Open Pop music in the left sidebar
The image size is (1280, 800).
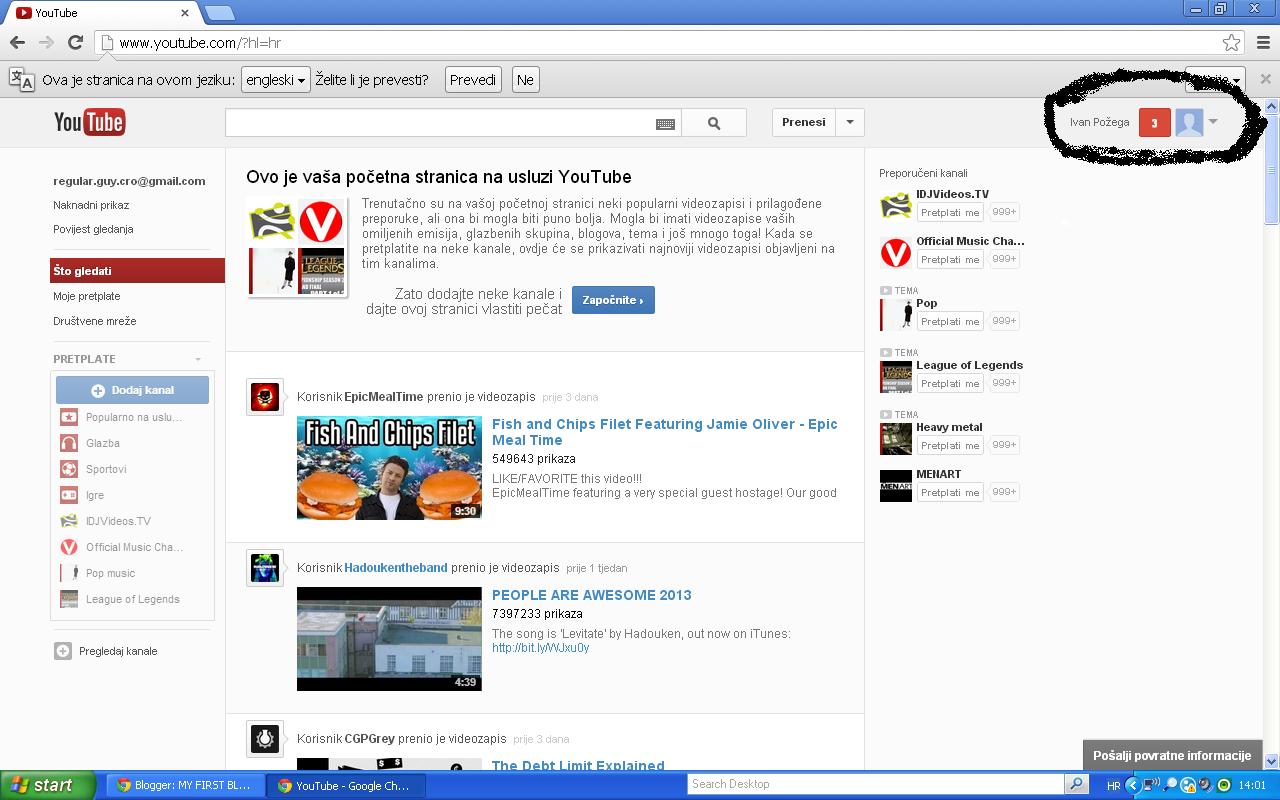pyautogui.click(x=110, y=573)
